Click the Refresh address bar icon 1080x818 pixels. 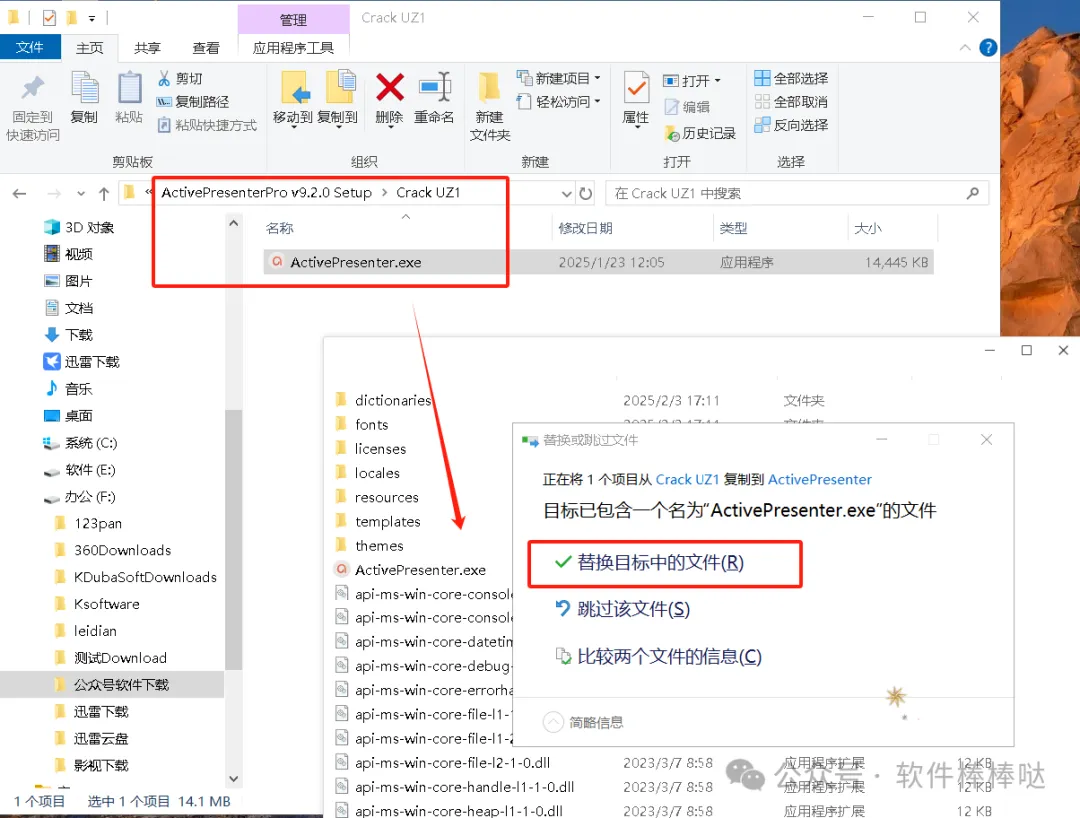point(585,193)
